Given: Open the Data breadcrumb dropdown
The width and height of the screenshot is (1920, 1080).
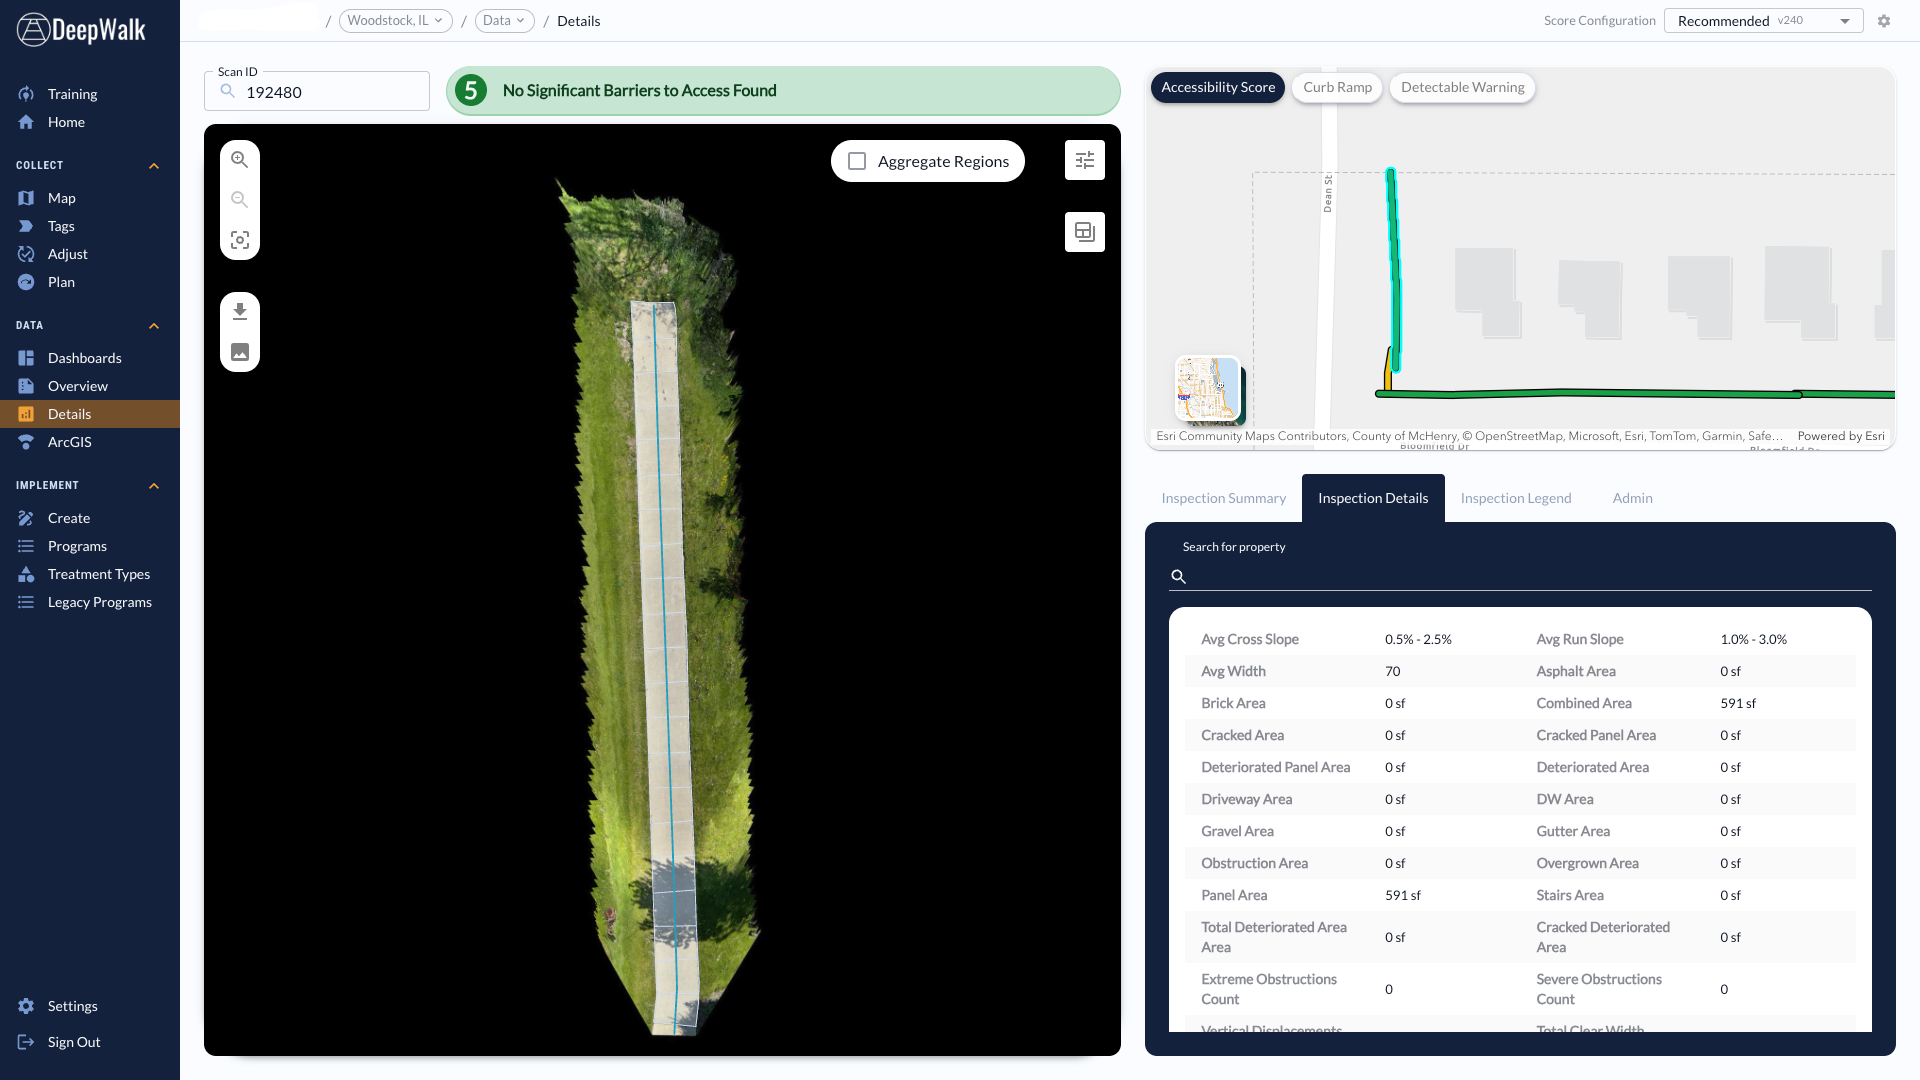Looking at the screenshot, I should [x=504, y=21].
